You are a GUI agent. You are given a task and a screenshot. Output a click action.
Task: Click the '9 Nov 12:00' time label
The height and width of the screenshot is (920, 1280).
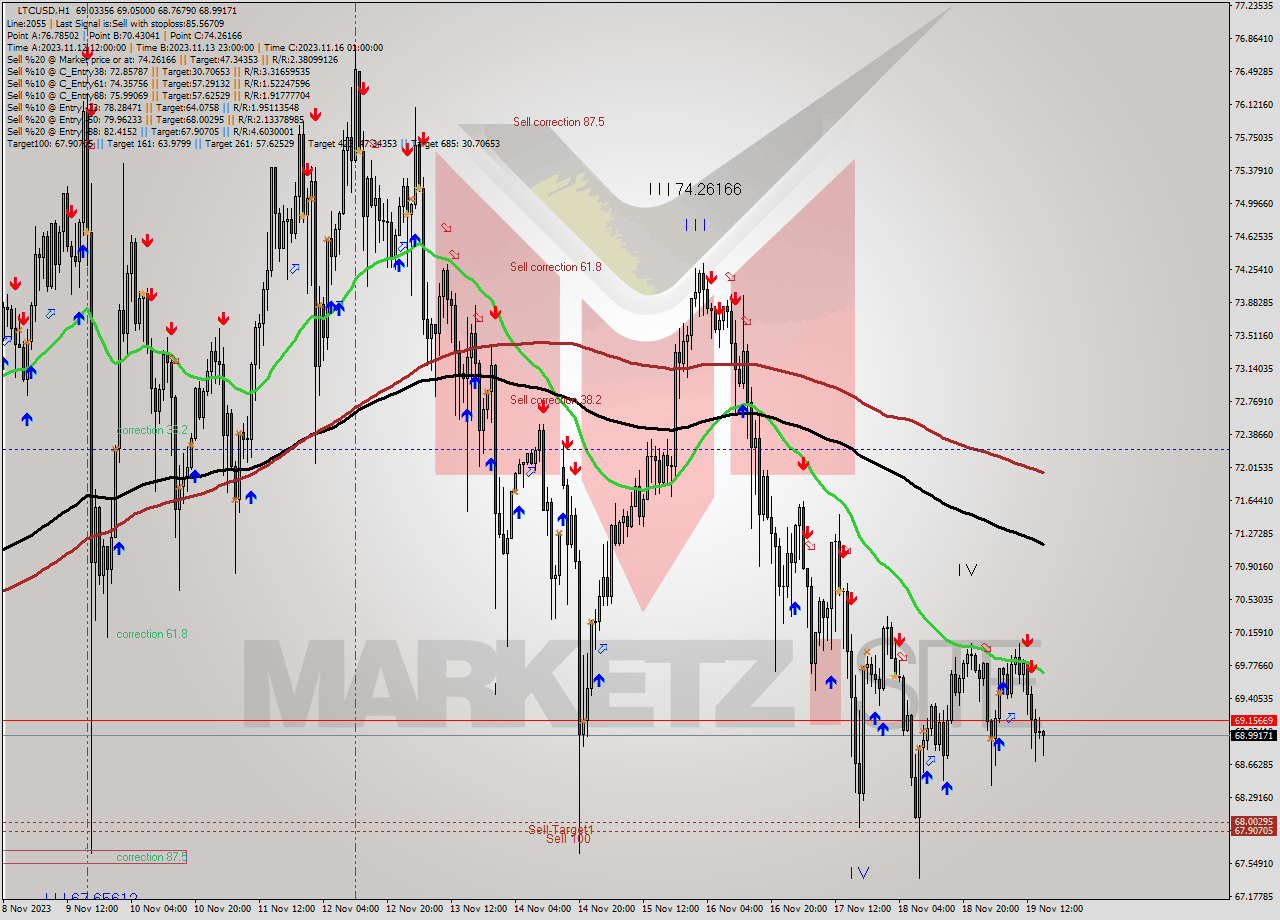coord(92,909)
